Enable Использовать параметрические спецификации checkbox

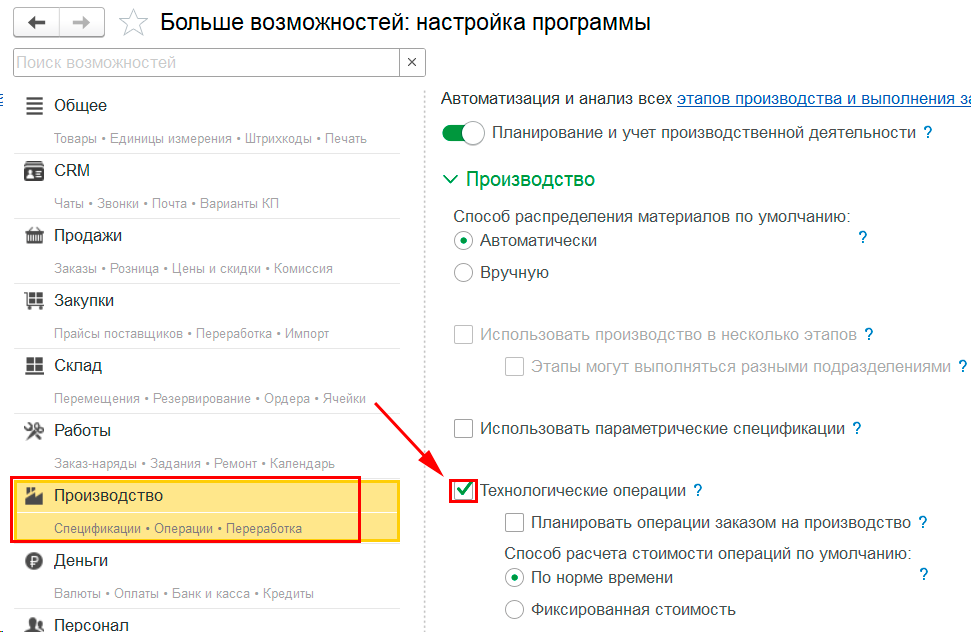tap(463, 428)
